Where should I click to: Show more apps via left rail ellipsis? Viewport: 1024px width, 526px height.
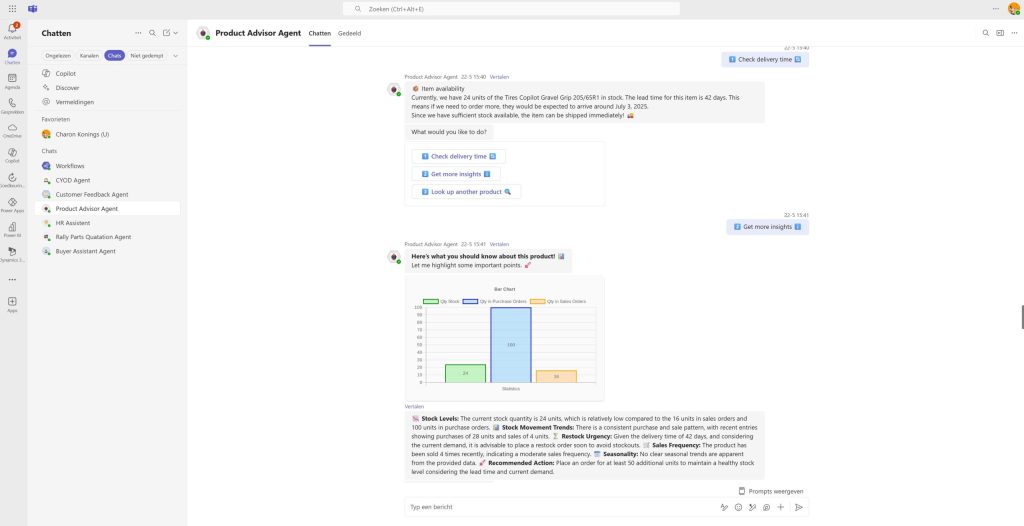point(12,279)
